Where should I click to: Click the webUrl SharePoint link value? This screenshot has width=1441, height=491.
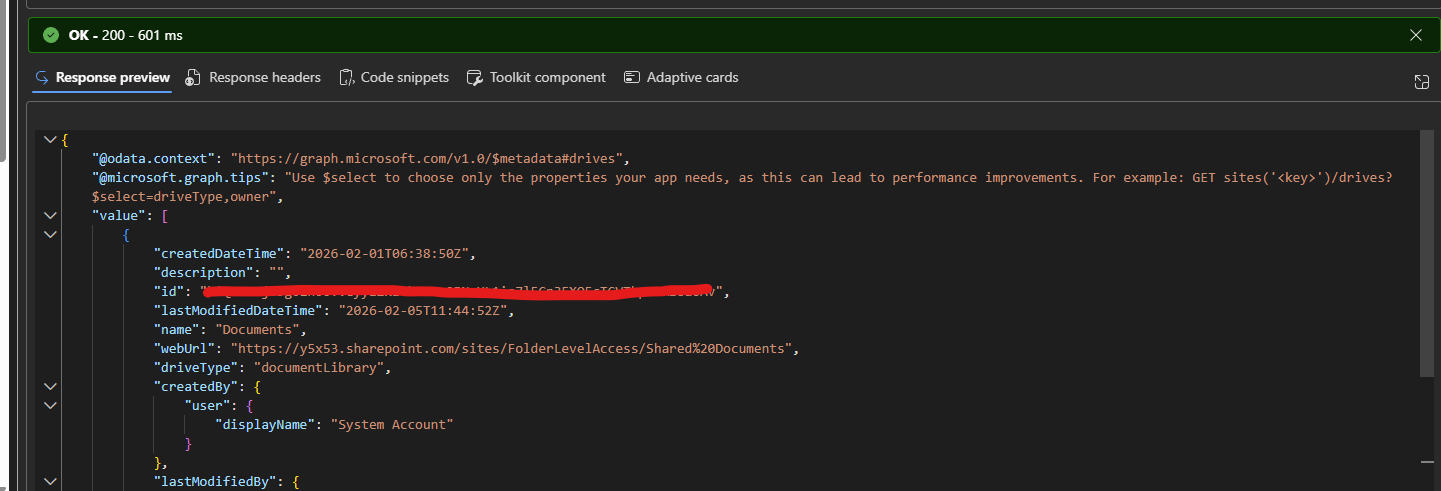517,348
